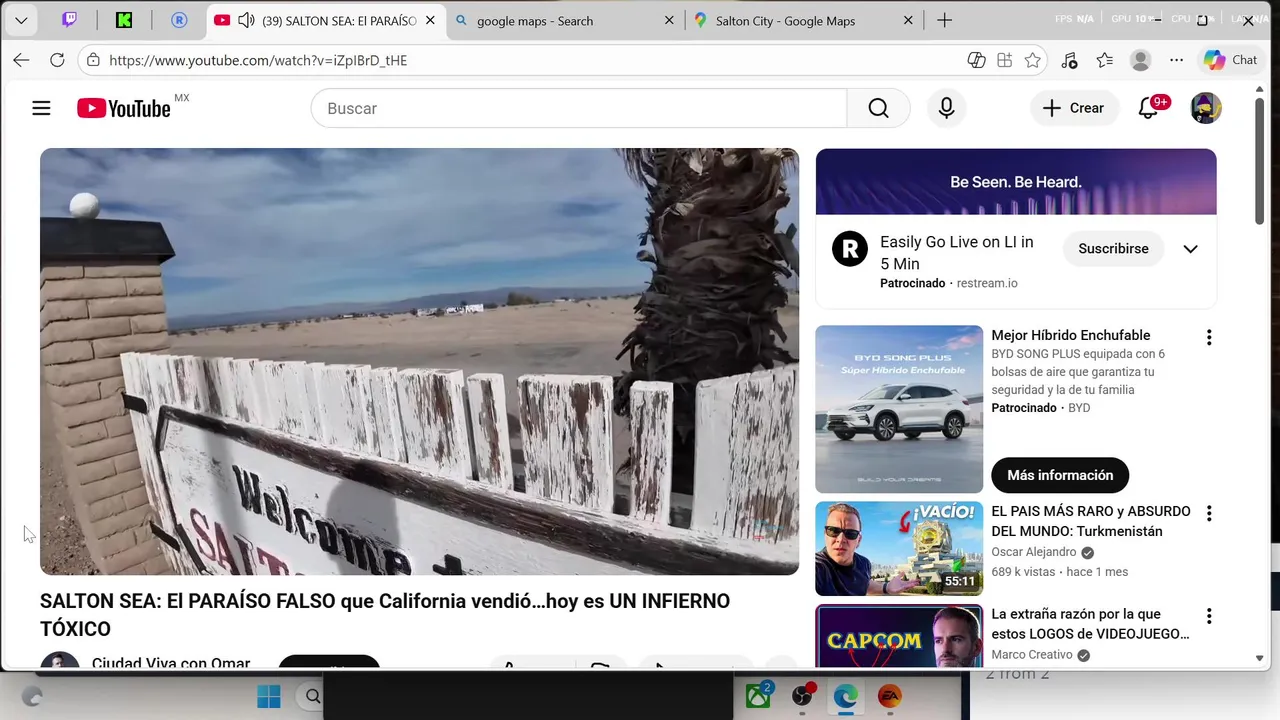Image resolution: width=1280 pixels, height=720 pixels.
Task: Open the Ciudad Viva con Omar channel
Action: click(x=171, y=664)
